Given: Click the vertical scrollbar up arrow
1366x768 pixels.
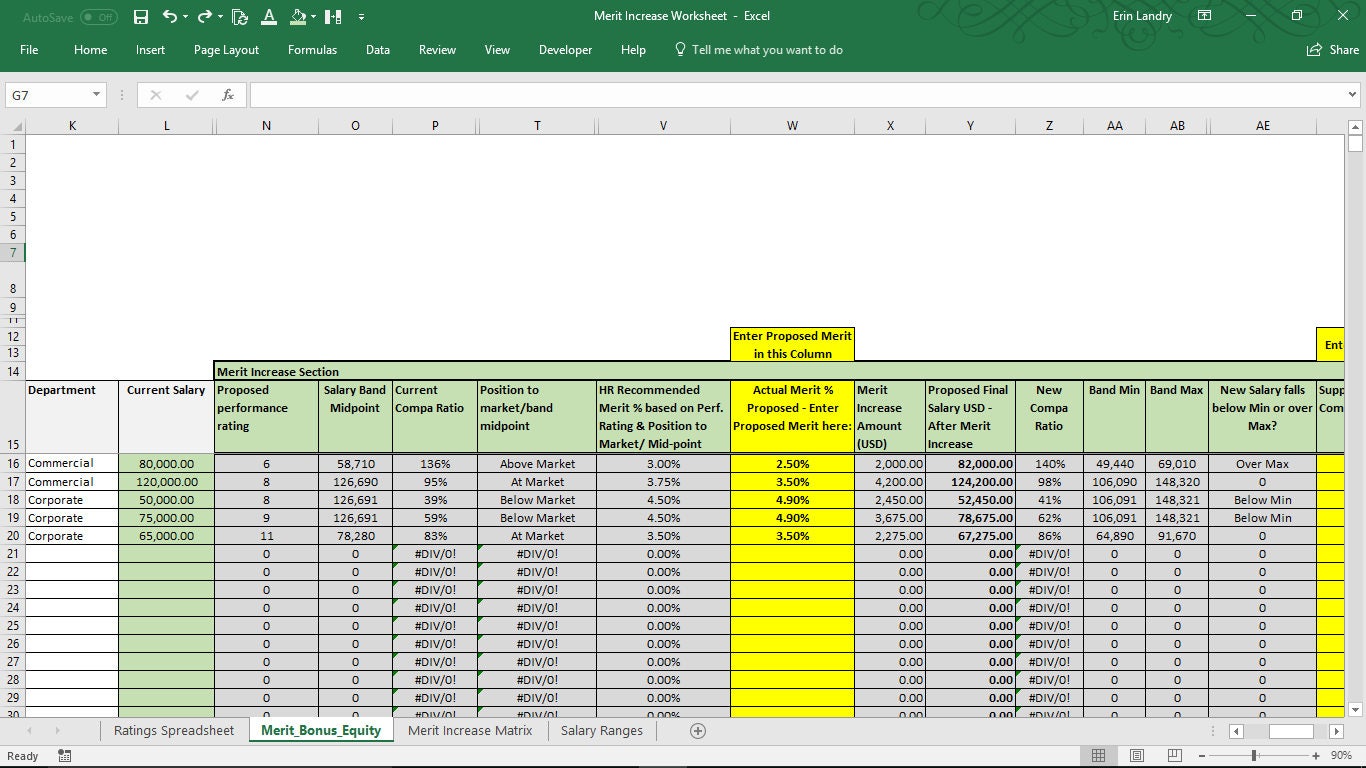Looking at the screenshot, I should tap(1355, 127).
